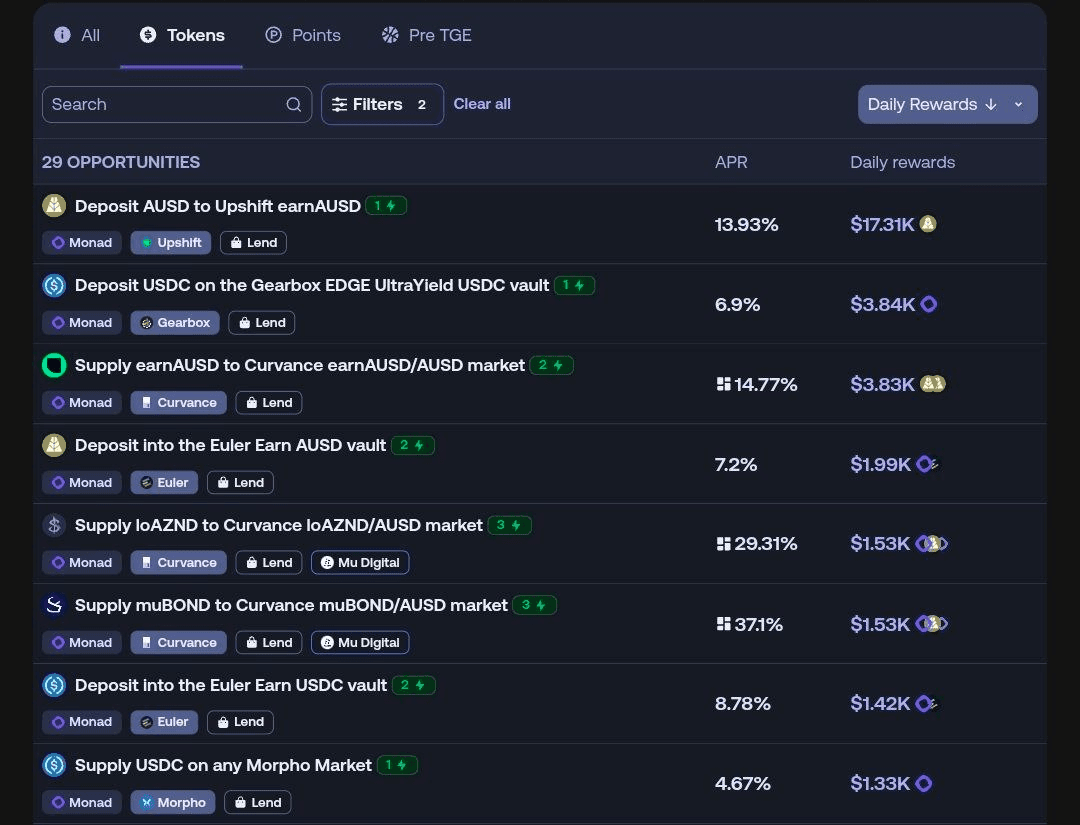
Task: Open the Filters panel
Action: [x=381, y=104]
